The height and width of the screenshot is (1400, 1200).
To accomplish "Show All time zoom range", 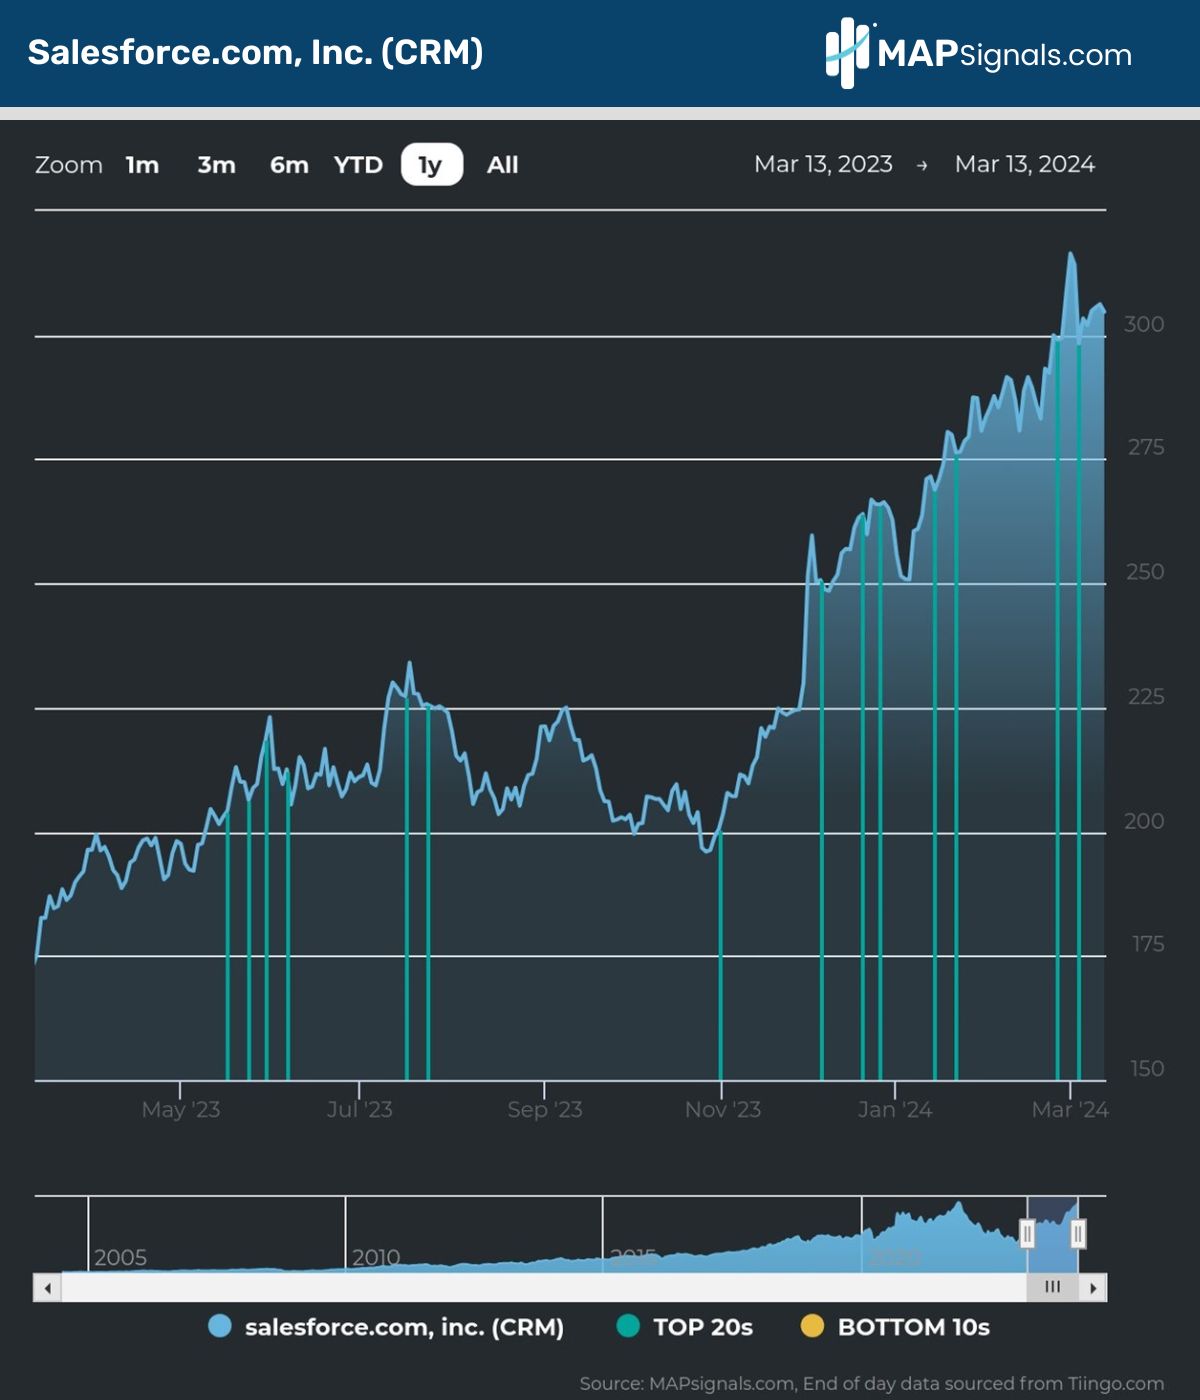I will pyautogui.click(x=502, y=165).
